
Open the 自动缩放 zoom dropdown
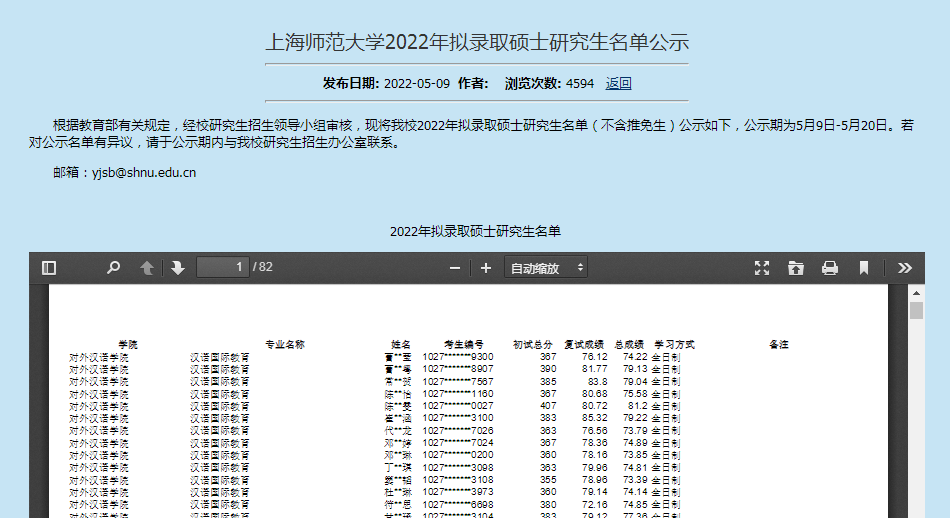(547, 268)
